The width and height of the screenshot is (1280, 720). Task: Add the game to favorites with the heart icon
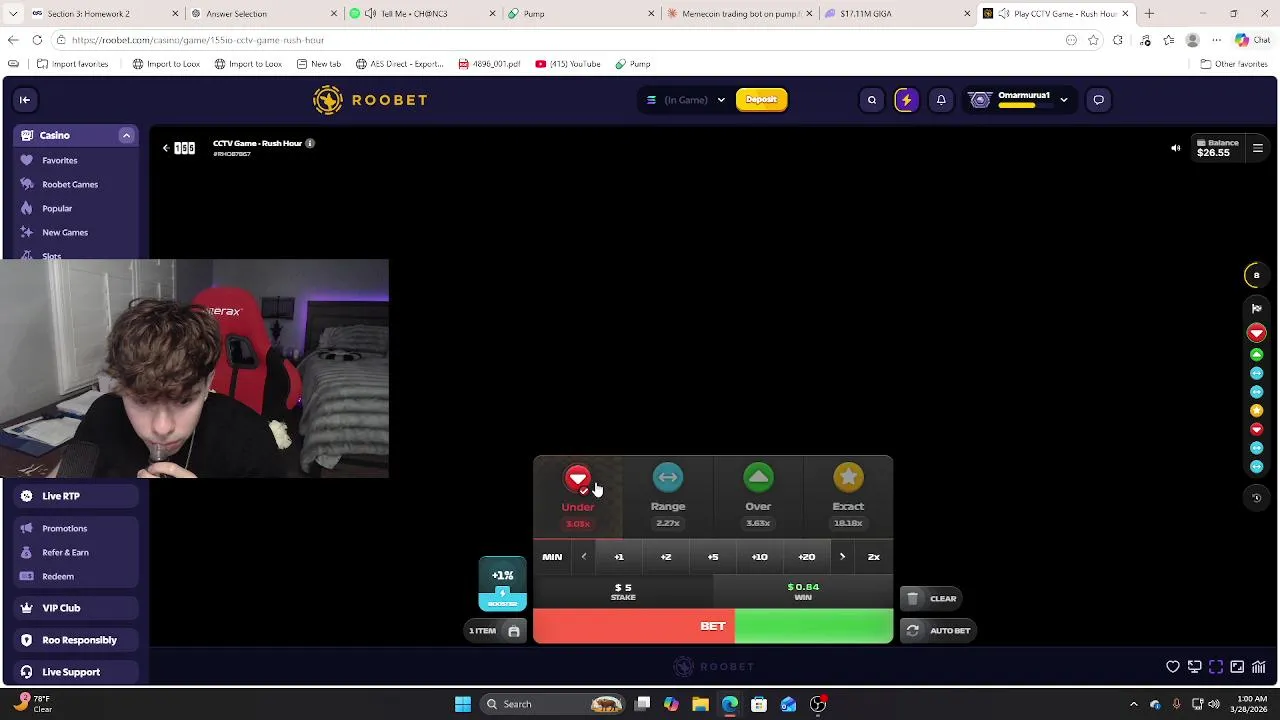click(x=1173, y=667)
